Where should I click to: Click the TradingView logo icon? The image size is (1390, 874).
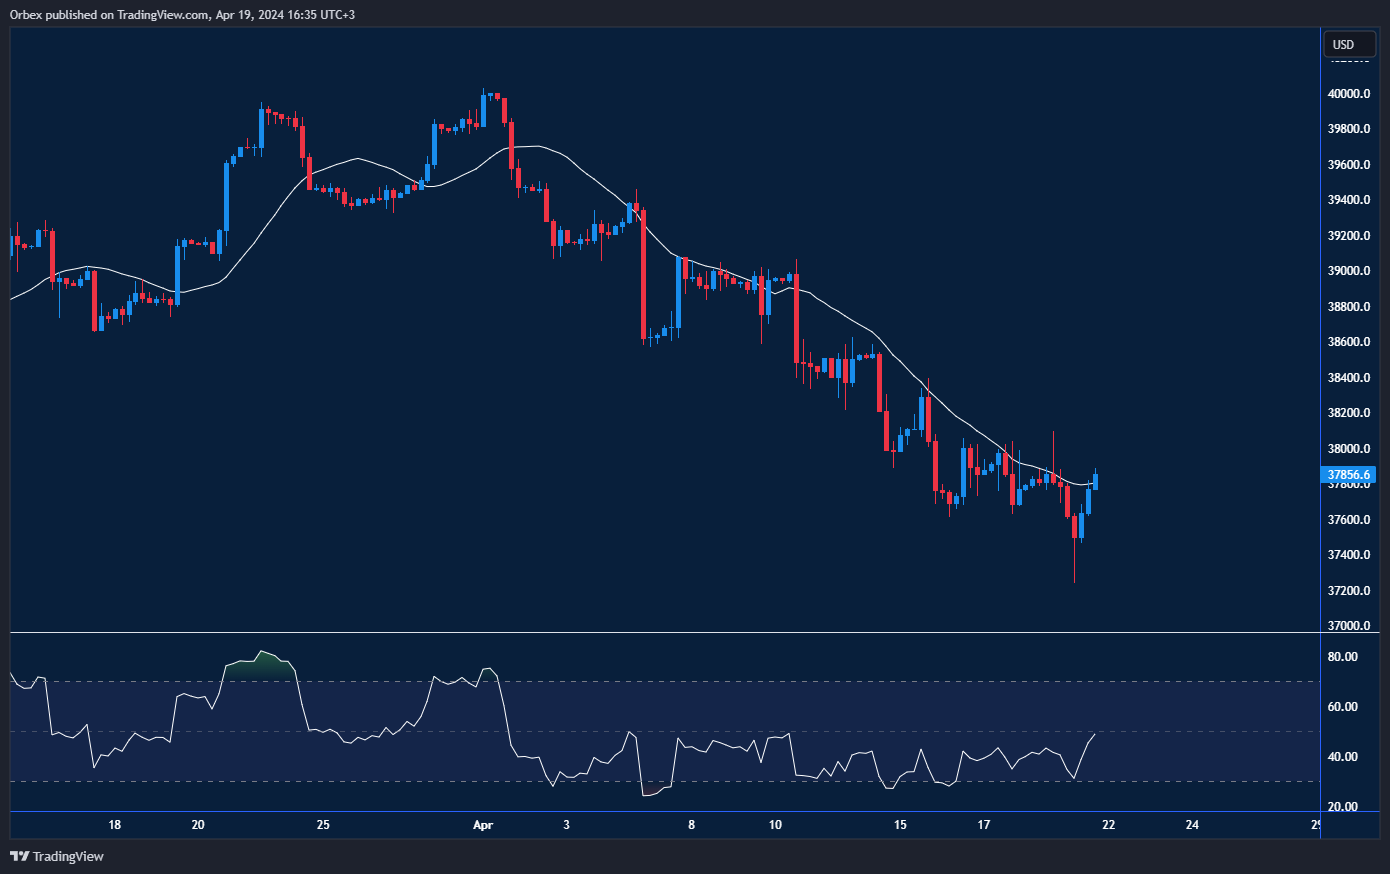pos(17,856)
